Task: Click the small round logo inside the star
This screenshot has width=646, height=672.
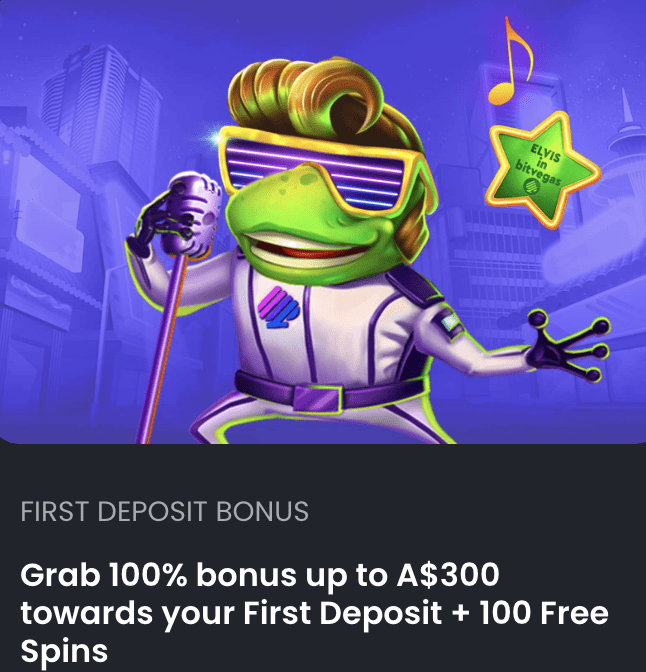Action: (x=531, y=186)
